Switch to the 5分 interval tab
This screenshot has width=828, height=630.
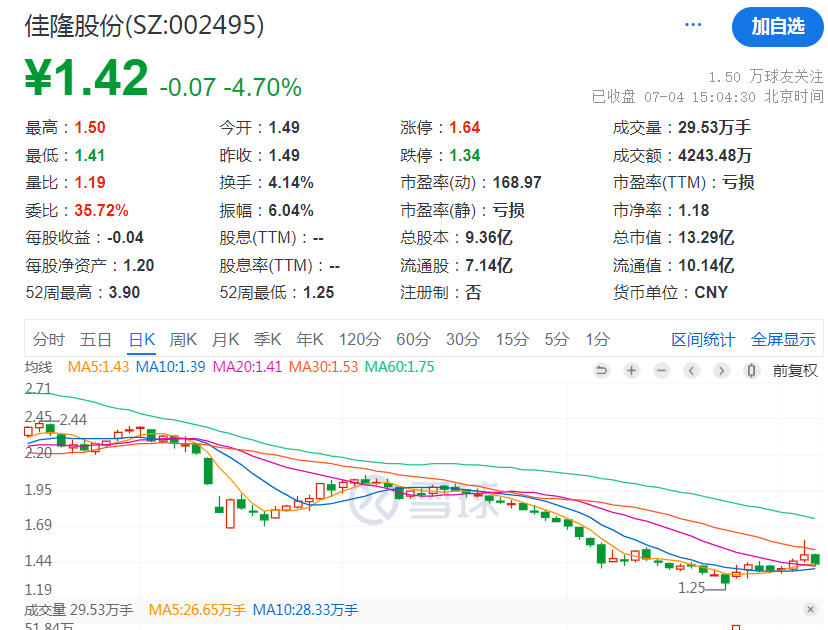[557, 339]
